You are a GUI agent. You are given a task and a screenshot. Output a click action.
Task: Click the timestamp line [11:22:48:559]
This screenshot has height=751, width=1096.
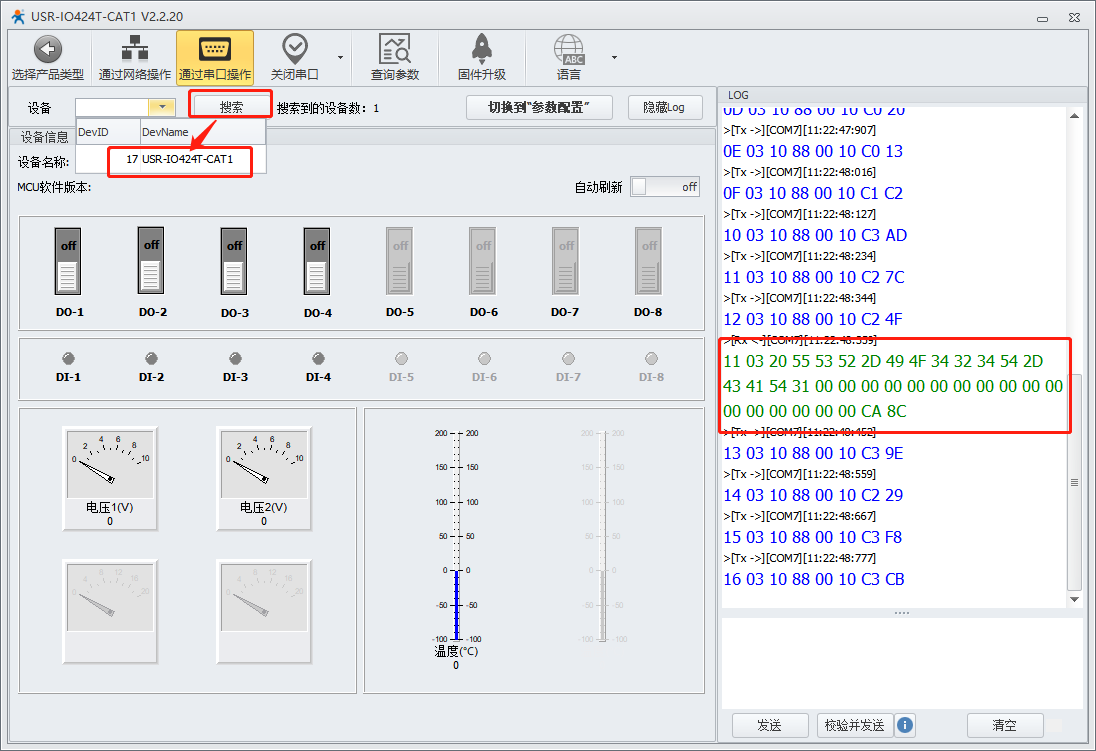click(x=800, y=474)
